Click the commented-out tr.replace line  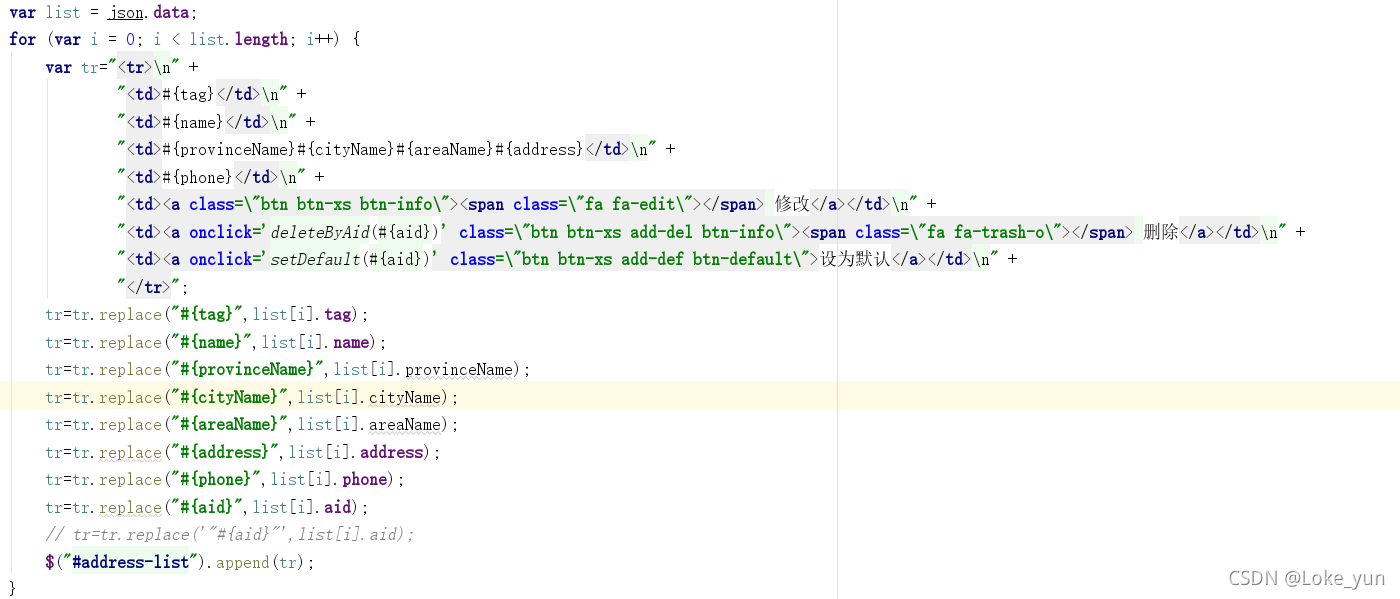230,534
